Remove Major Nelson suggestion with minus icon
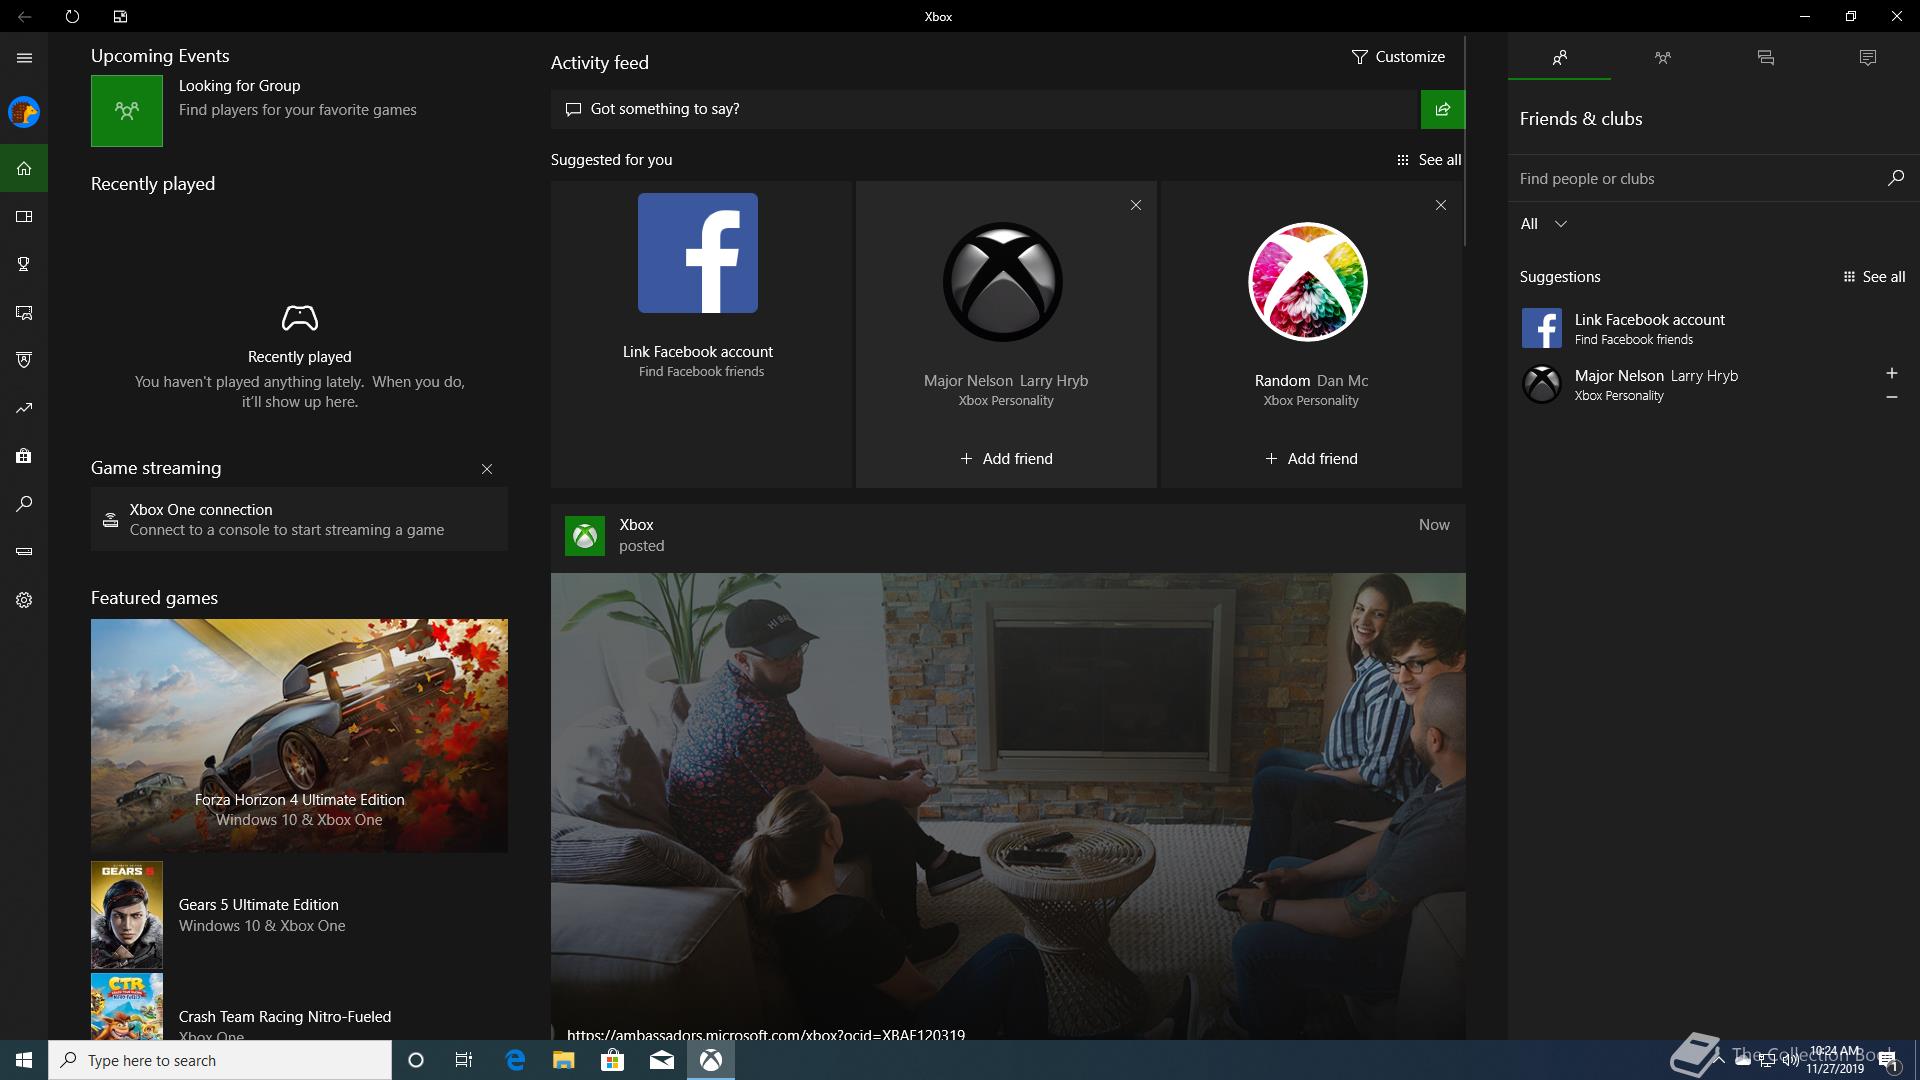 coord(1891,397)
